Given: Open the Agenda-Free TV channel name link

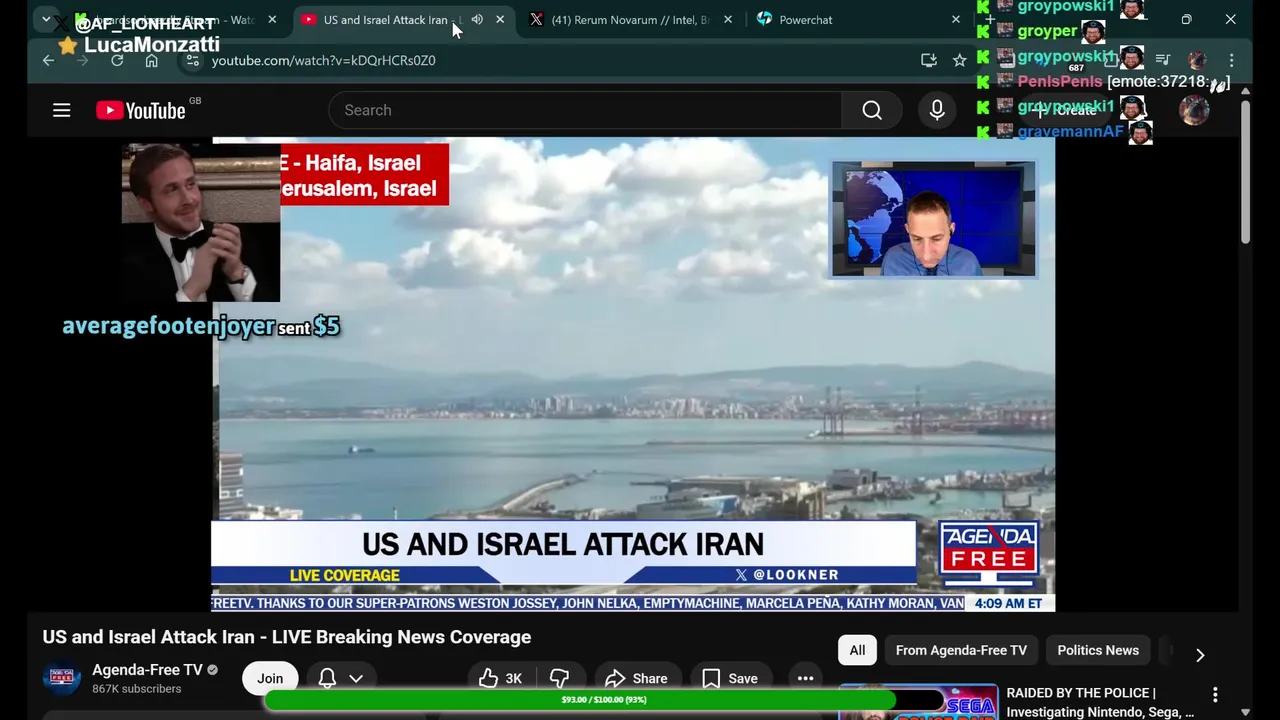Looking at the screenshot, I should point(147,670).
